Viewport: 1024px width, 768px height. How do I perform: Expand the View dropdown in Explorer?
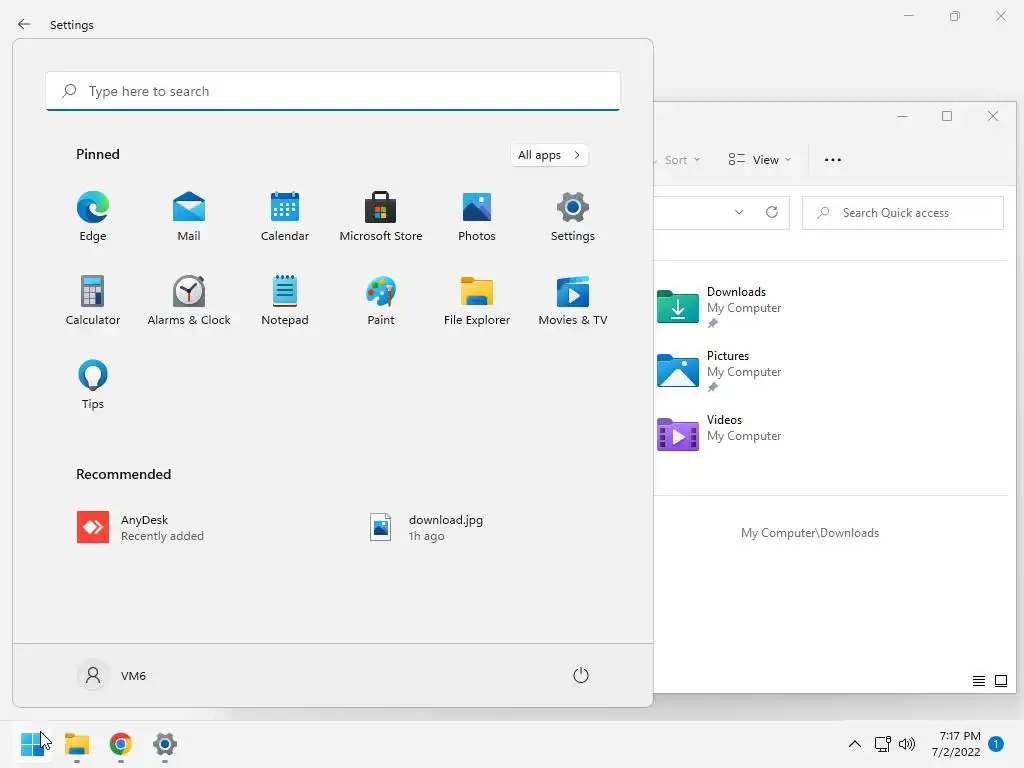(760, 160)
